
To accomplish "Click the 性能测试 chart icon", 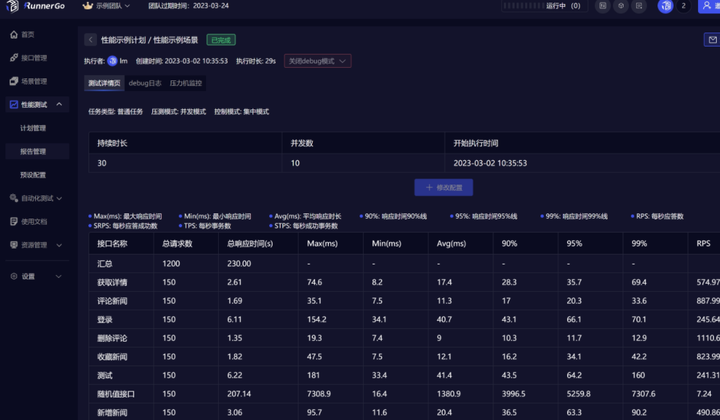I will [14, 105].
